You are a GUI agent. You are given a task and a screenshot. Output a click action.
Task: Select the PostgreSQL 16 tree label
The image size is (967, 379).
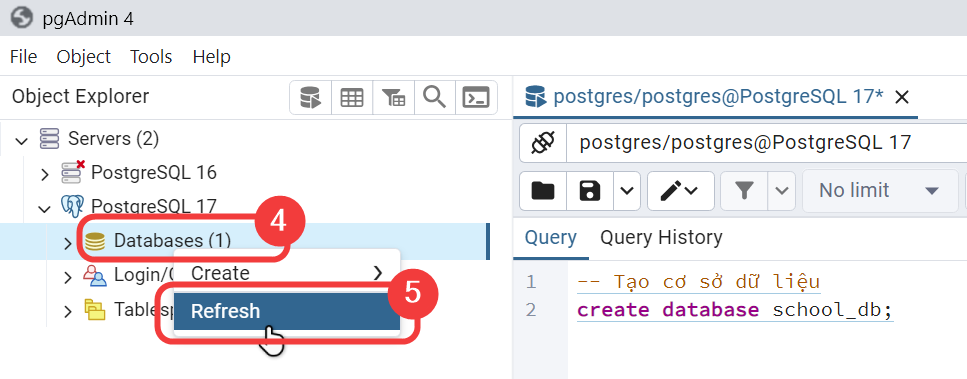pyautogui.click(x=154, y=172)
